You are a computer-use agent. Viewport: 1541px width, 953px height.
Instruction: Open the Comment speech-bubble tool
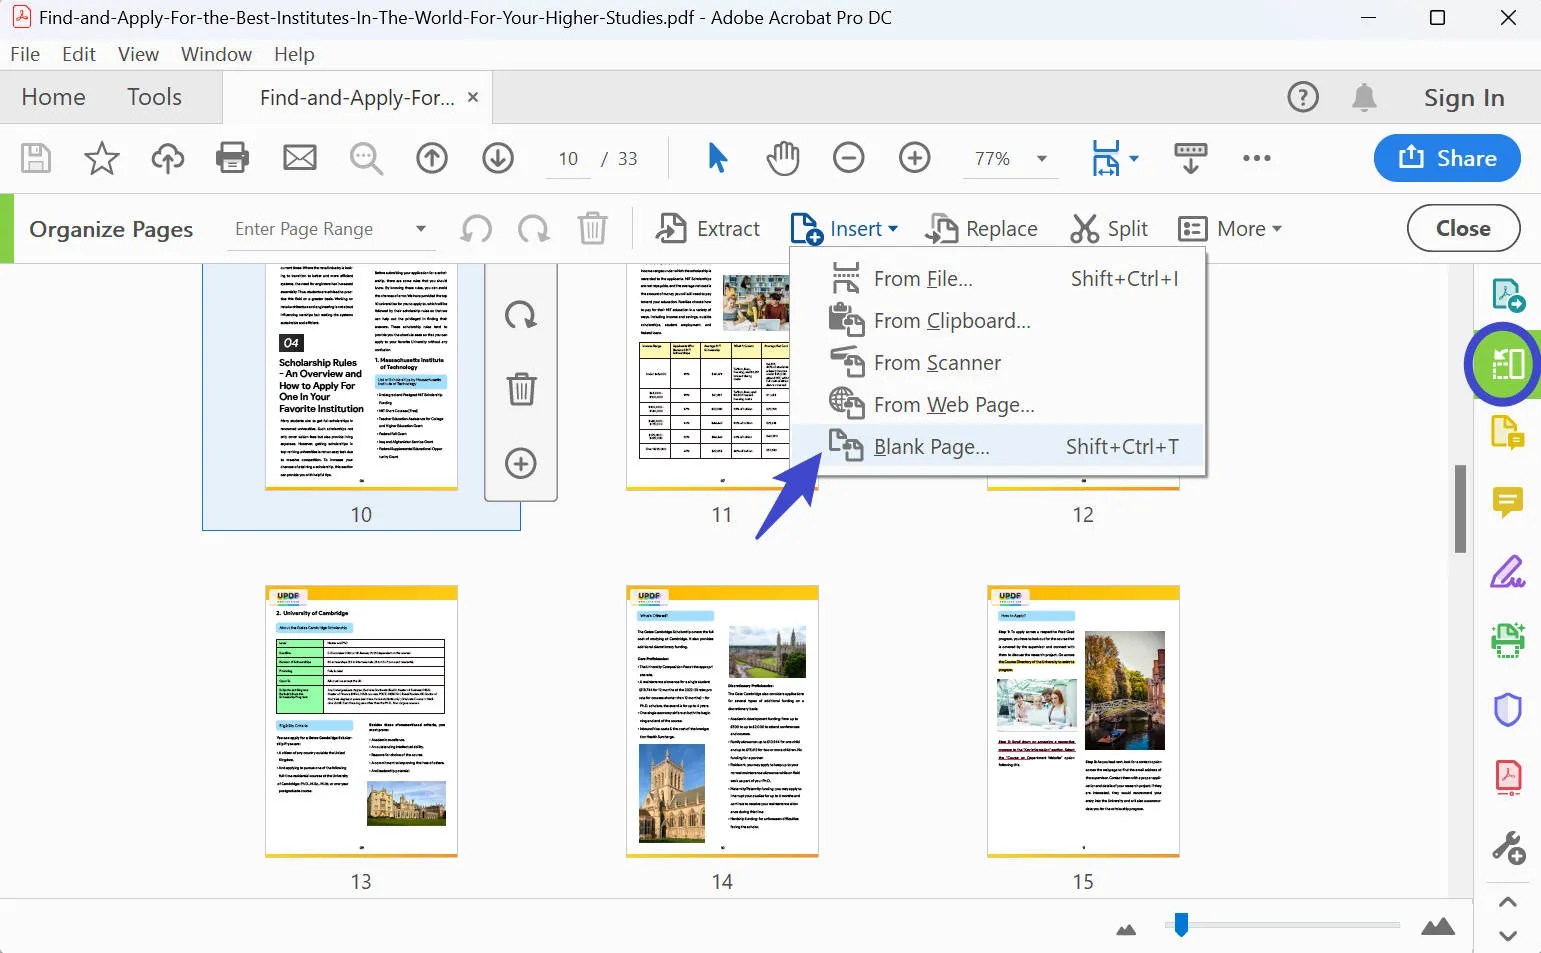(1508, 503)
